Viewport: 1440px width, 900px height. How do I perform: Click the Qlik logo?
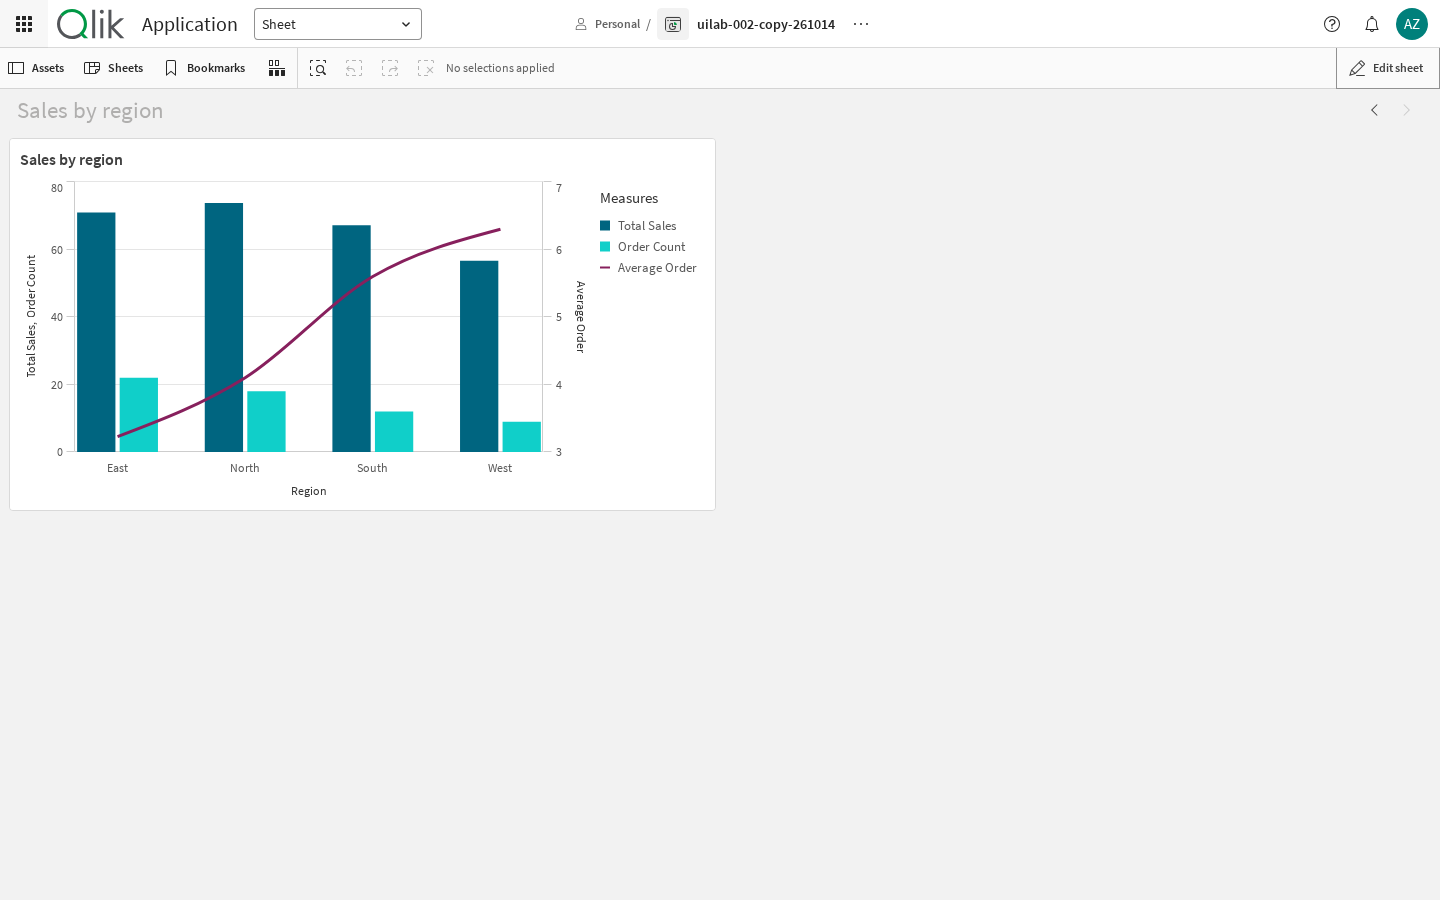pyautogui.click(x=90, y=24)
